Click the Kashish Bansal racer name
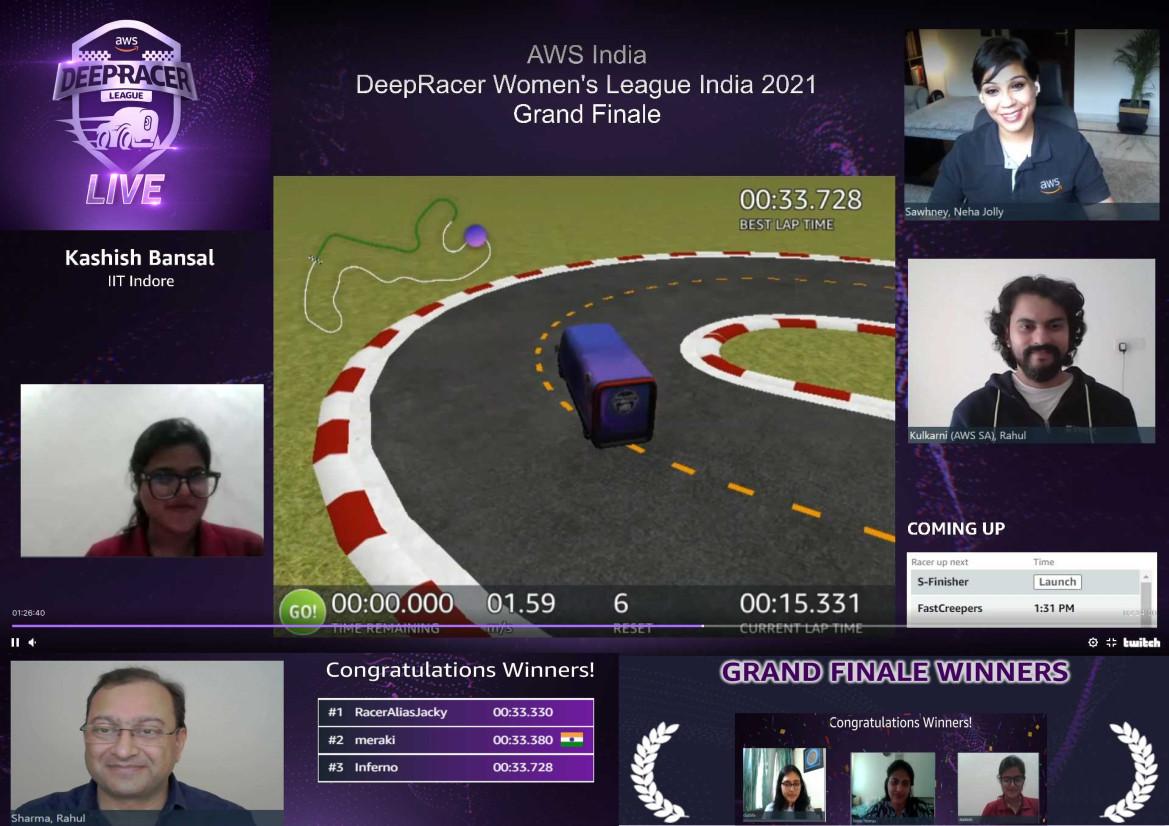 tap(139, 258)
